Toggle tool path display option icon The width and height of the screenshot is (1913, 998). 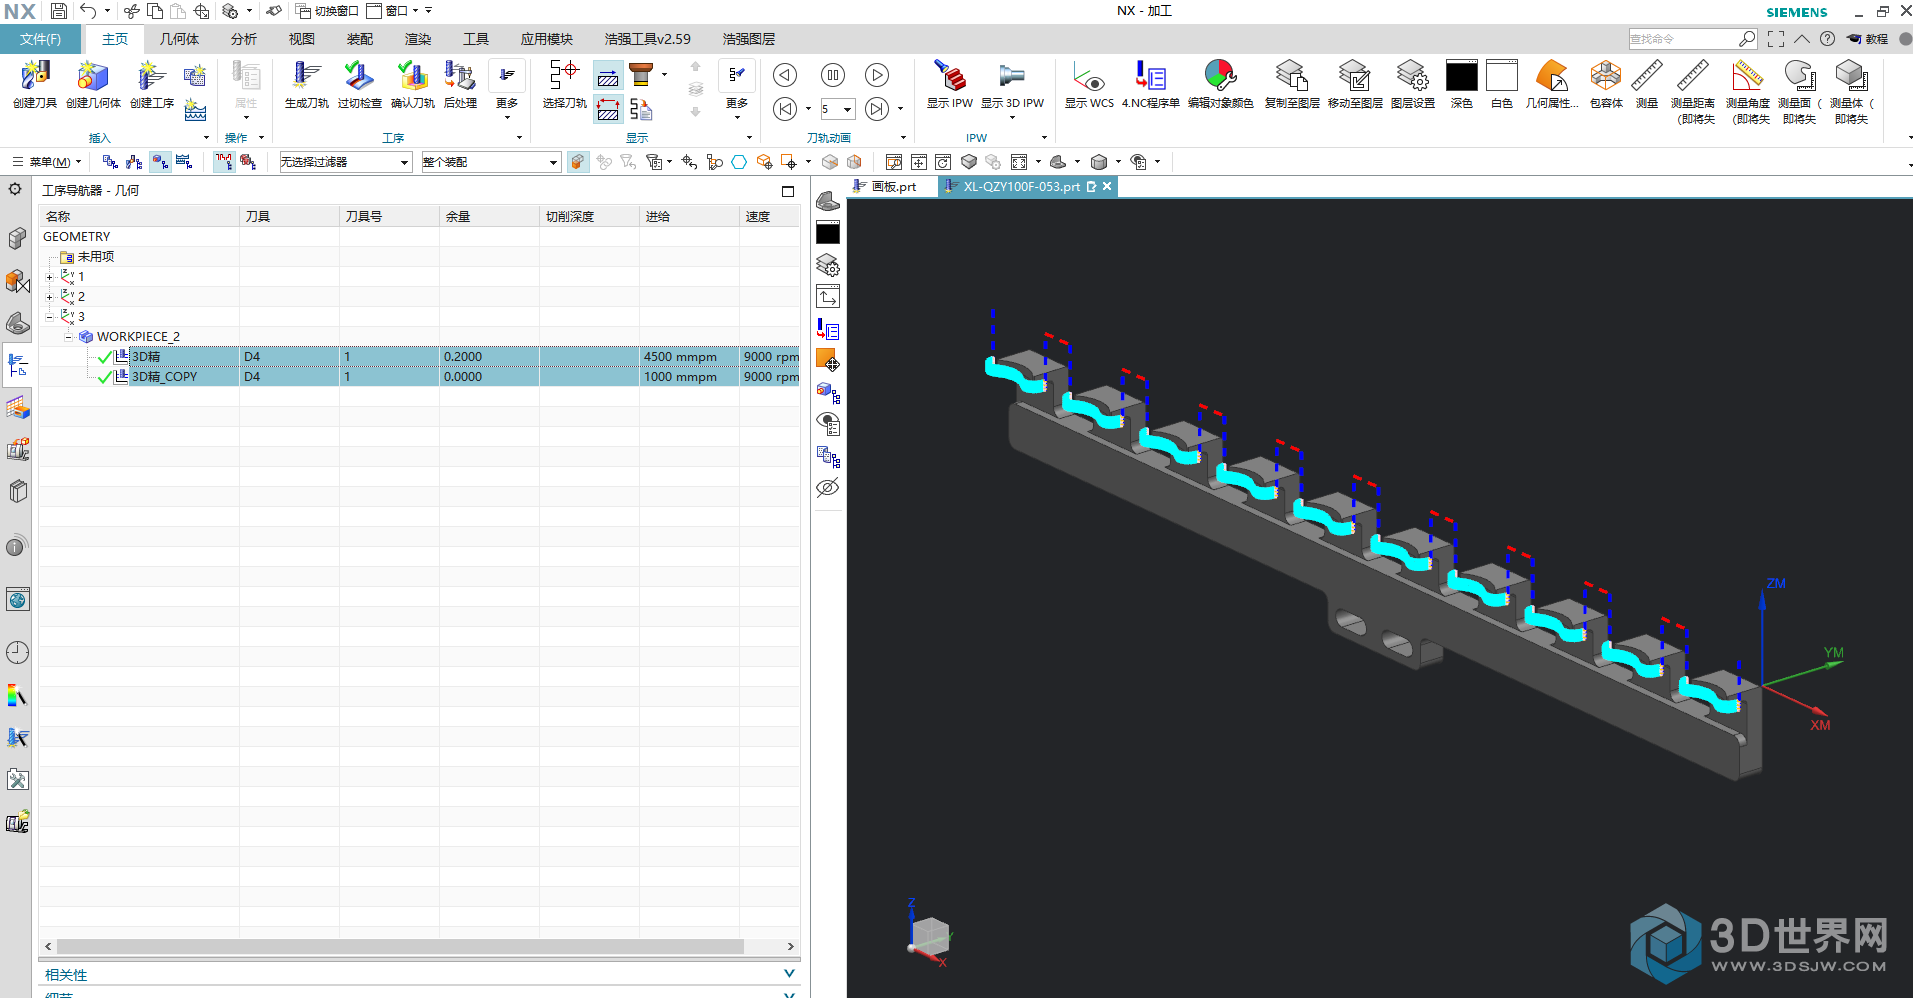coord(224,162)
